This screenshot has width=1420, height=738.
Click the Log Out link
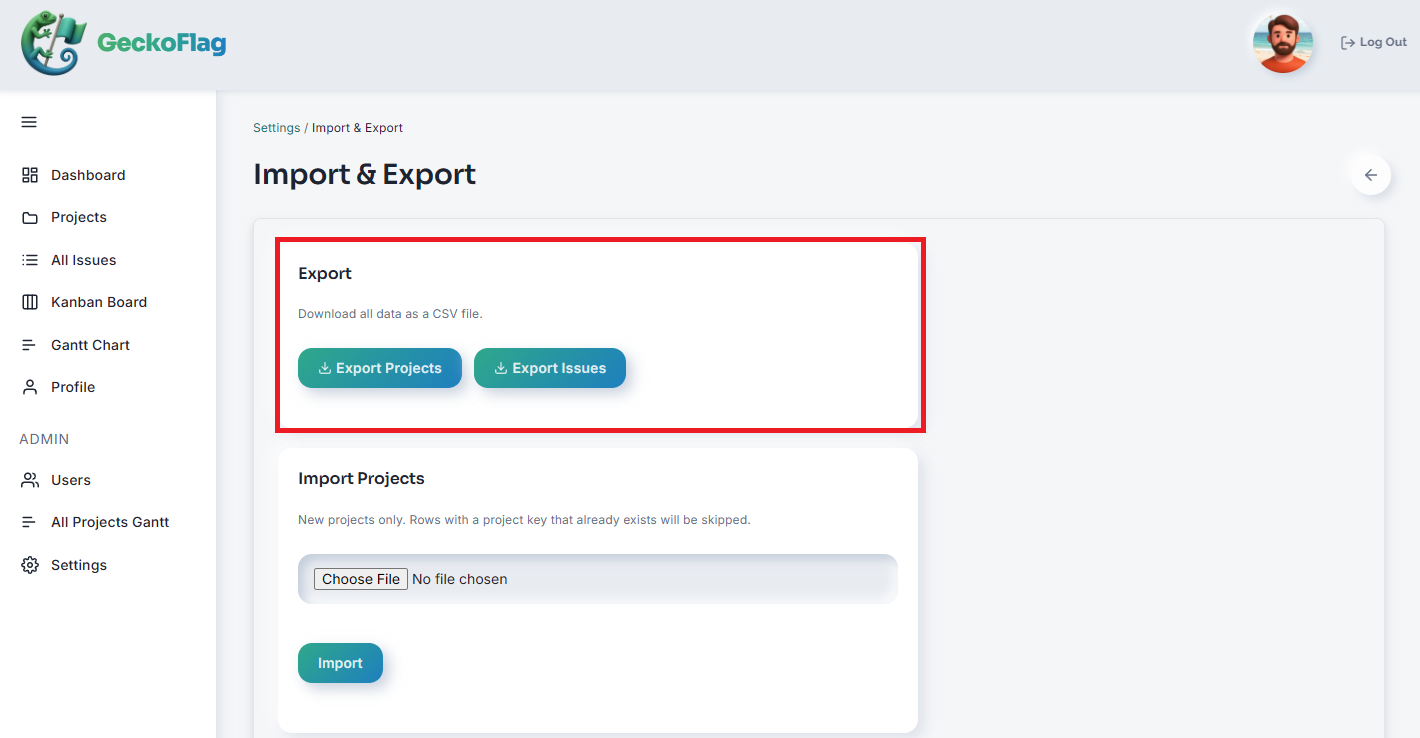tap(1374, 43)
